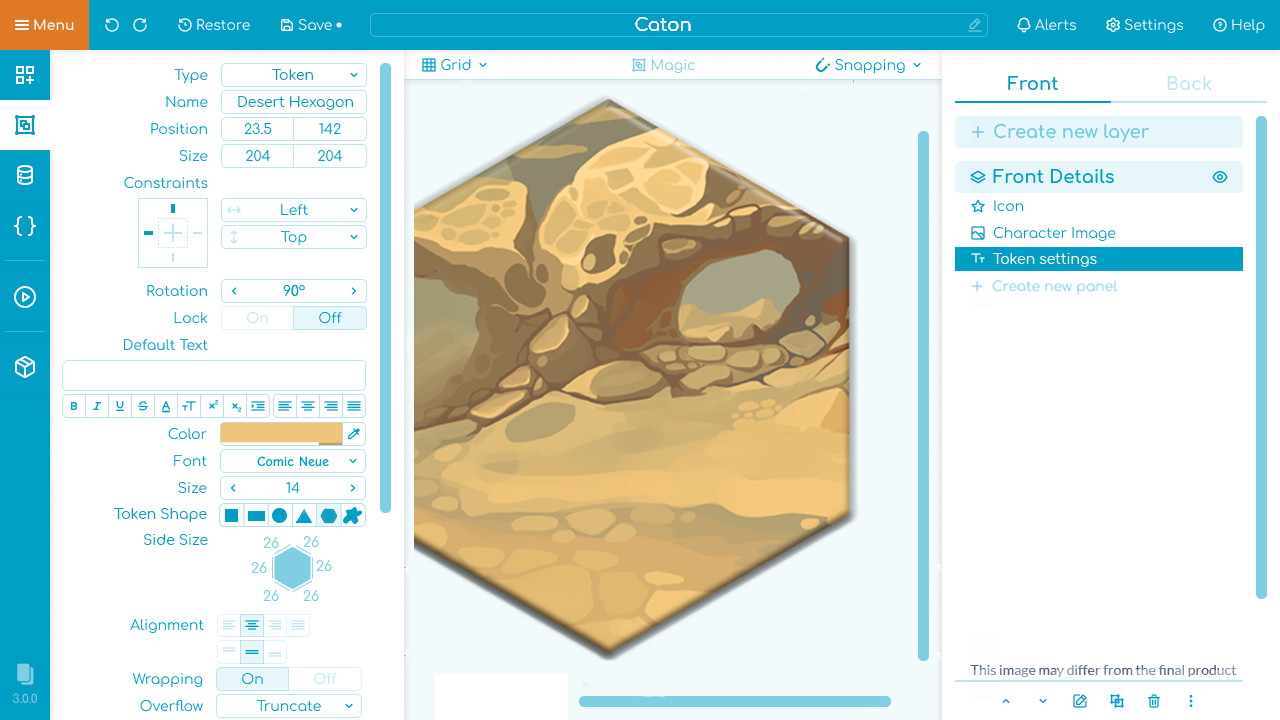Click the Restore button
Screen dimensions: 1280x720
coord(214,25)
